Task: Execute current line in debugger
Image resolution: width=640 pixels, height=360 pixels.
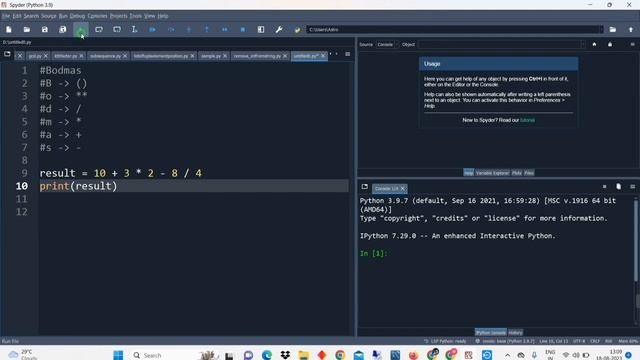Action: [x=171, y=29]
